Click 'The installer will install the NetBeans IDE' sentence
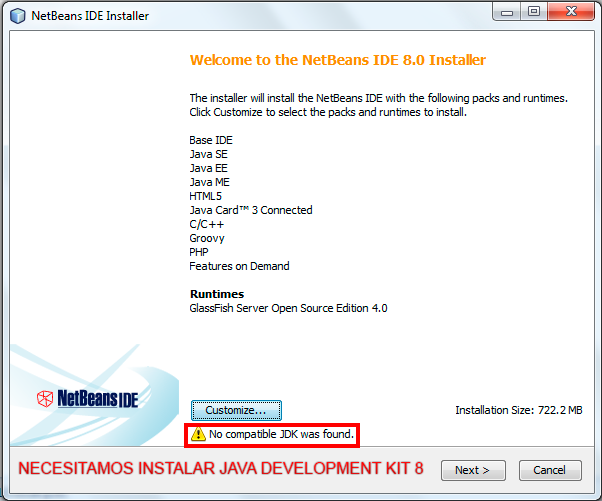The height and width of the screenshot is (501, 602). [x=378, y=98]
